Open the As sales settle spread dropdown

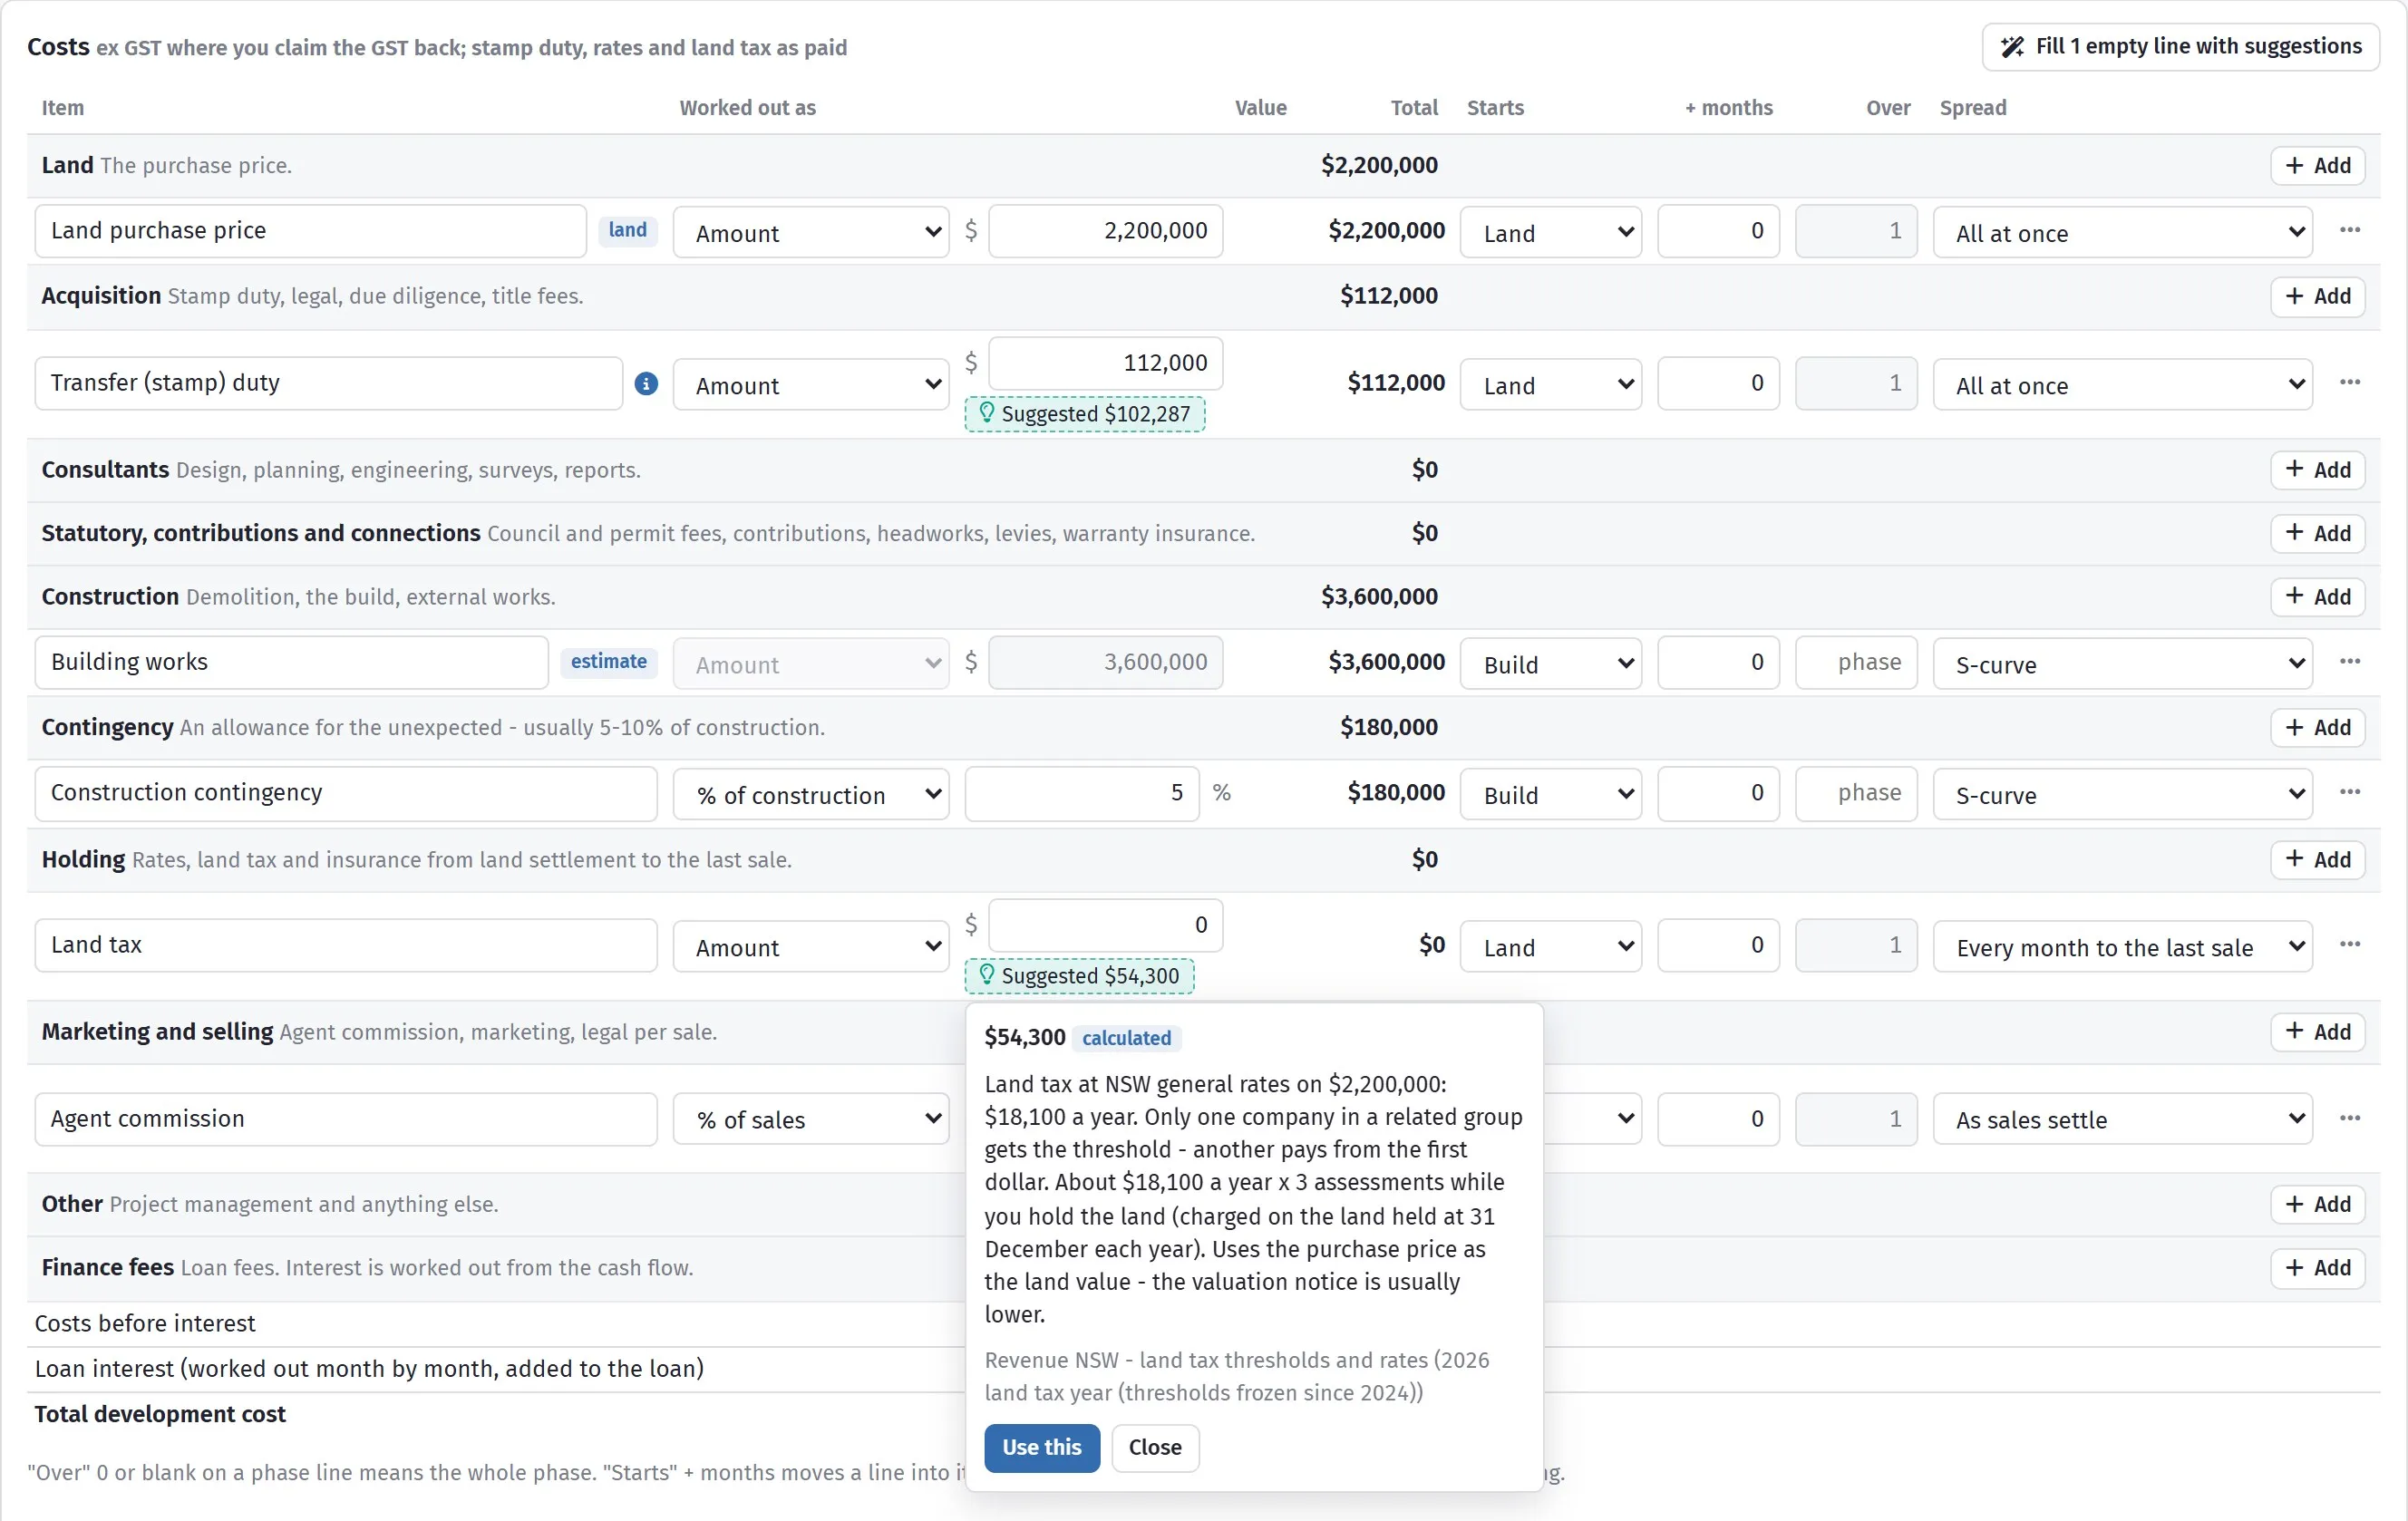(x=2122, y=1119)
